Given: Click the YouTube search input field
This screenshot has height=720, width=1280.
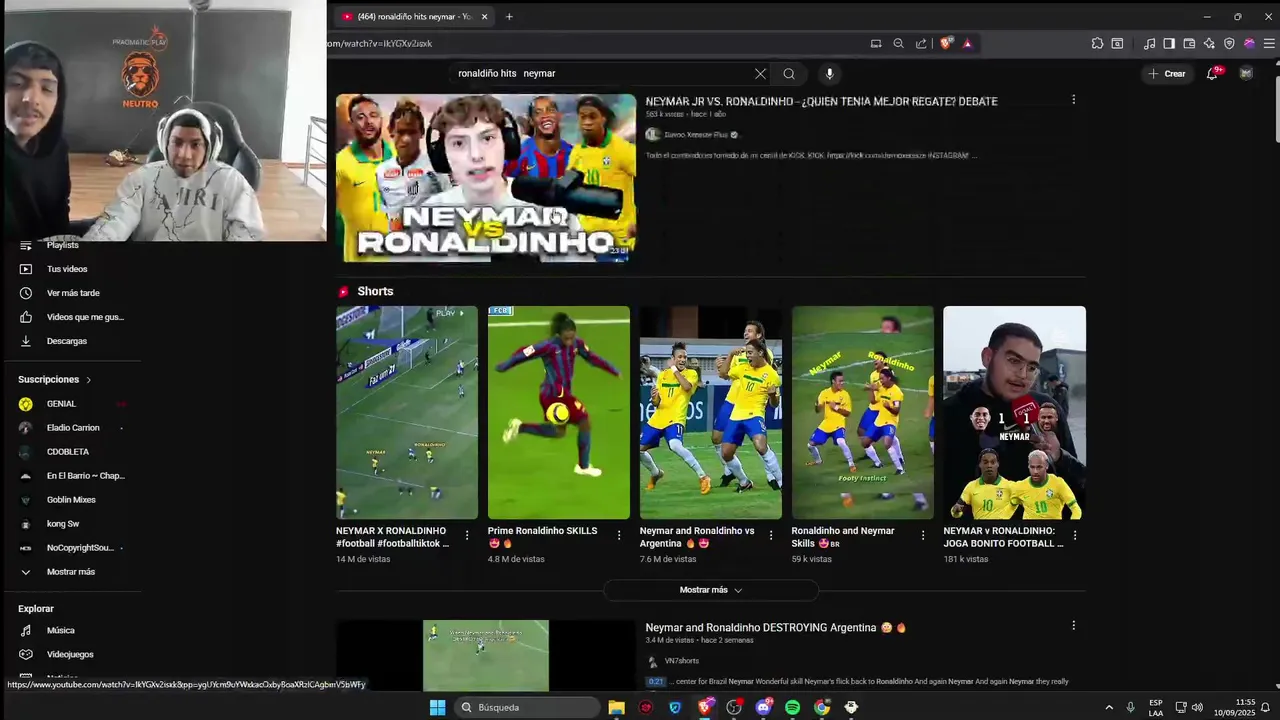Looking at the screenshot, I should click(600, 74).
